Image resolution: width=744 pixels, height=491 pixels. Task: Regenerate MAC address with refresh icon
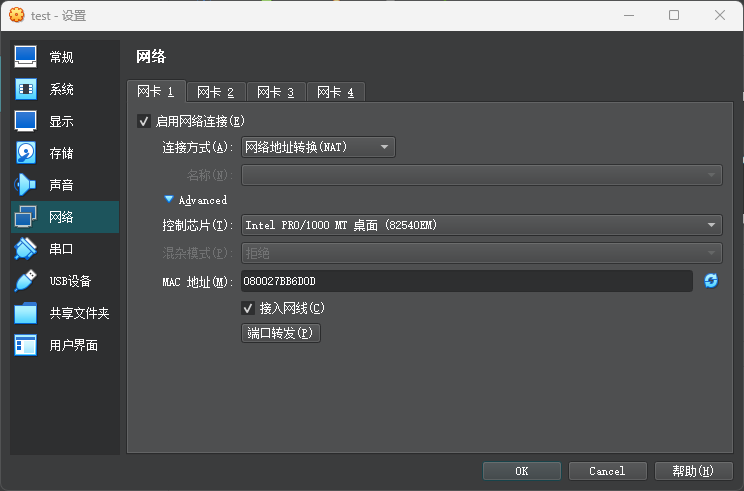coord(711,281)
